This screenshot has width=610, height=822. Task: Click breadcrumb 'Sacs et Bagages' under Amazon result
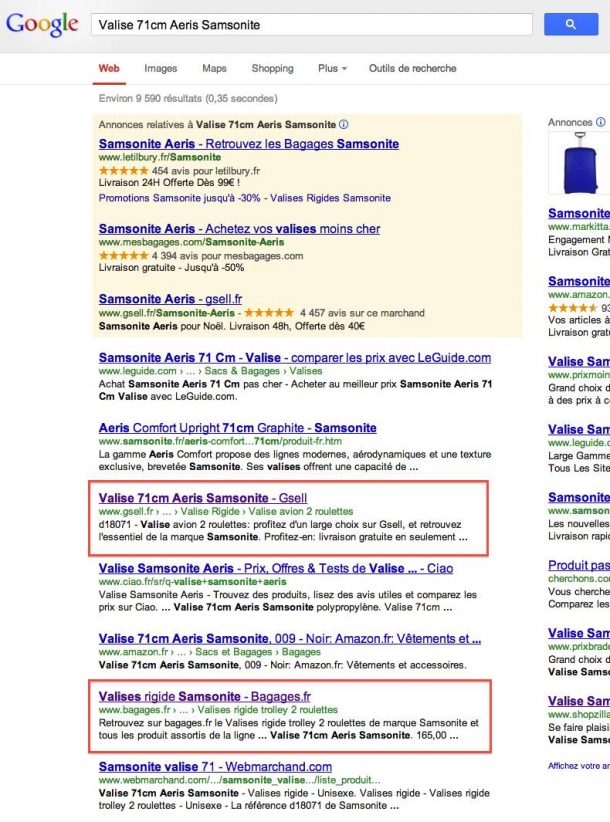pos(234,652)
